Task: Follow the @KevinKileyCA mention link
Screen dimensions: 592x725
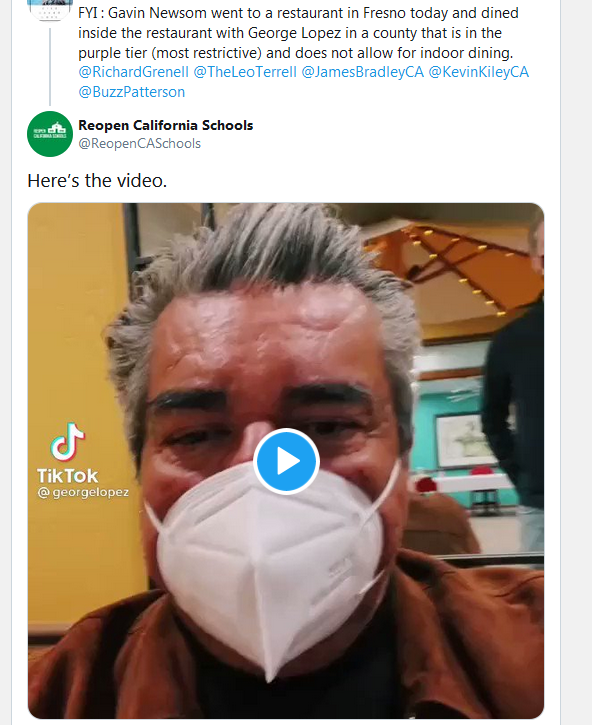Action: 479,72
